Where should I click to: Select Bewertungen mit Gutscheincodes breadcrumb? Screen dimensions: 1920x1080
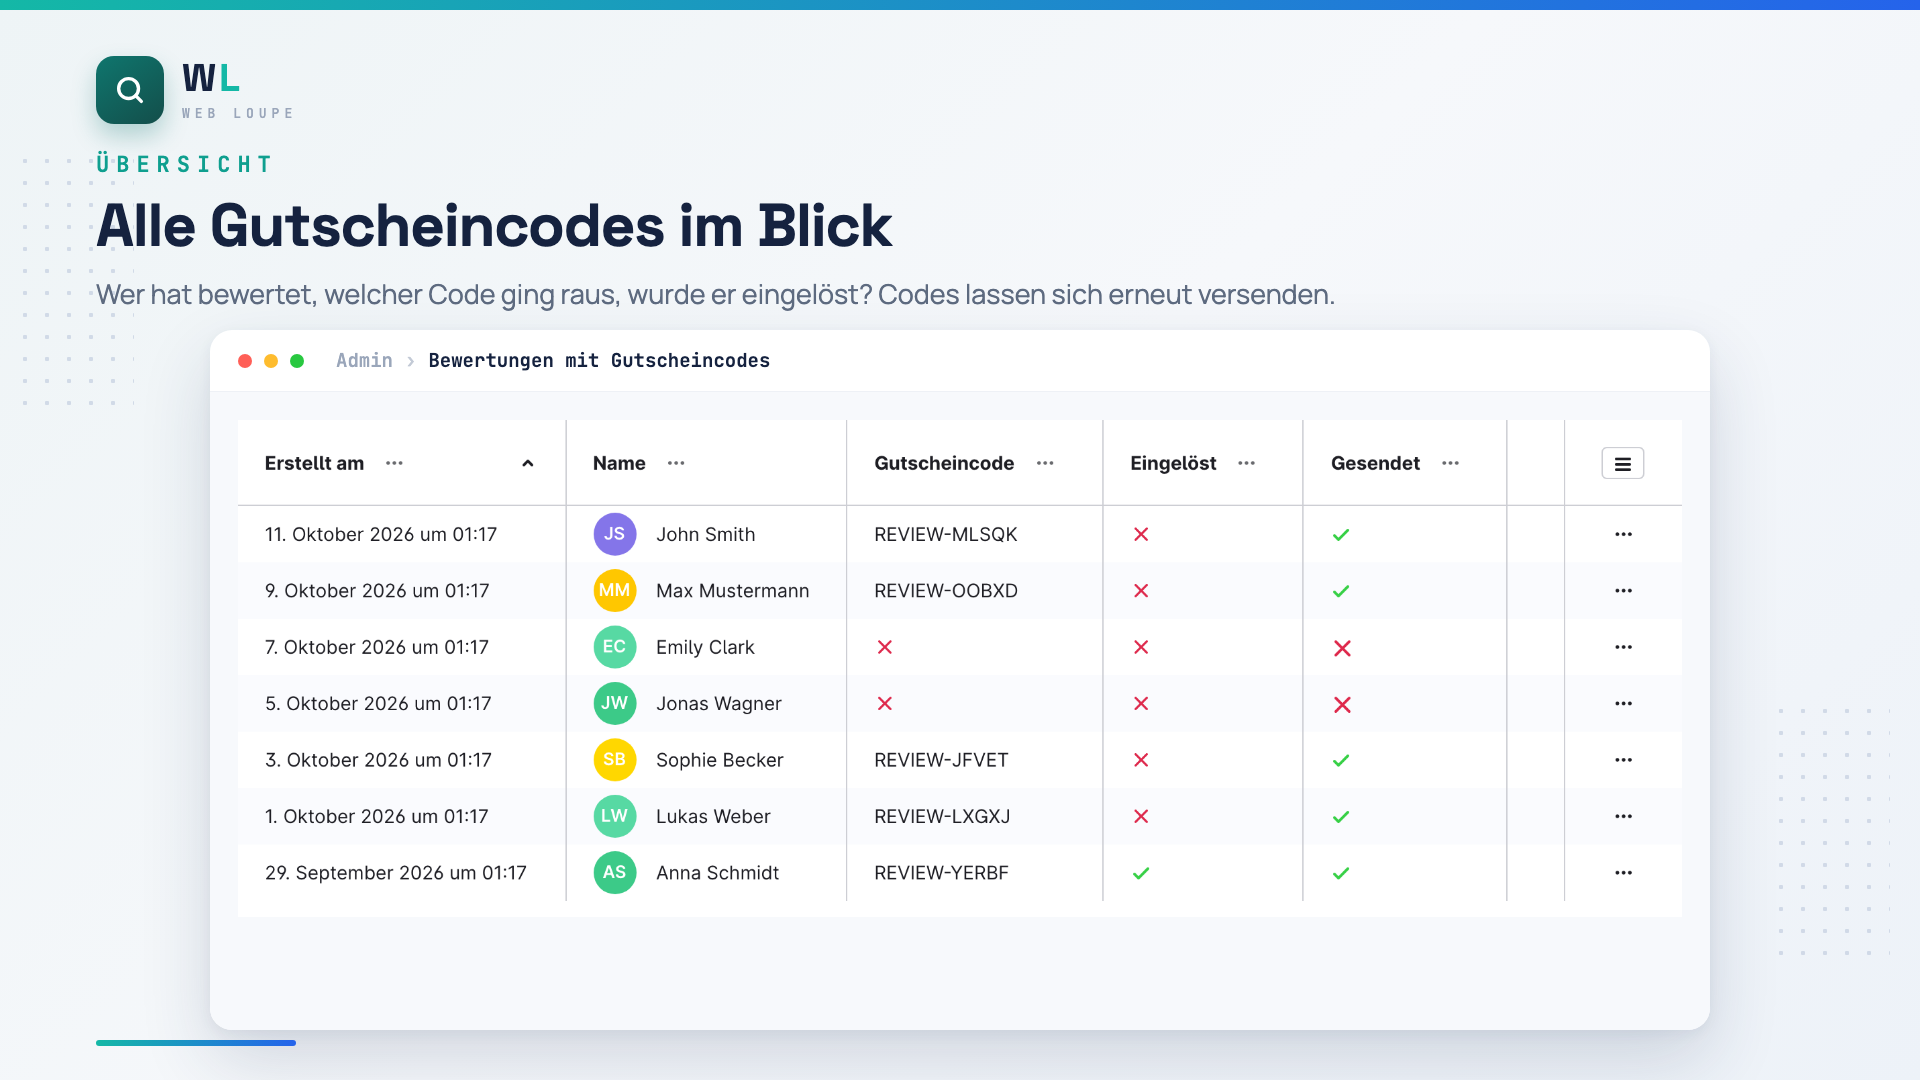(599, 360)
